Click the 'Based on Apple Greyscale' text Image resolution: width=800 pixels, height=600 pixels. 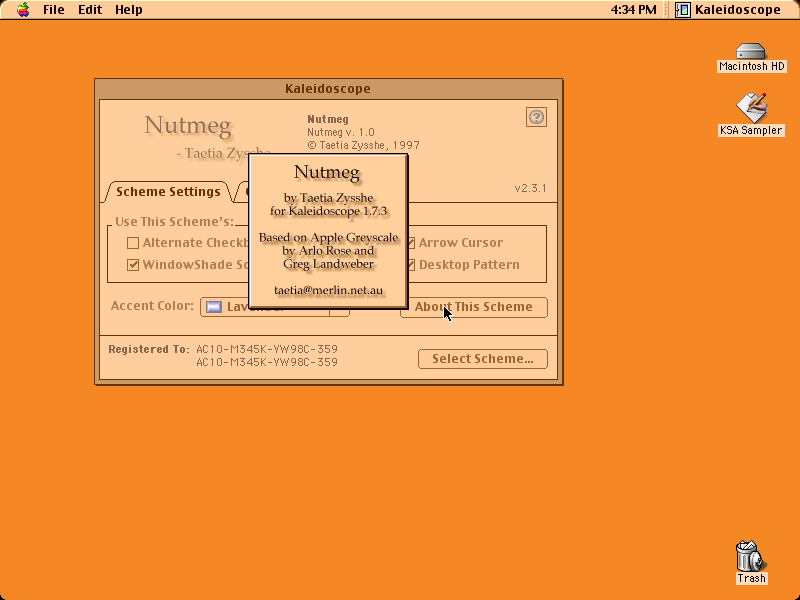328,238
